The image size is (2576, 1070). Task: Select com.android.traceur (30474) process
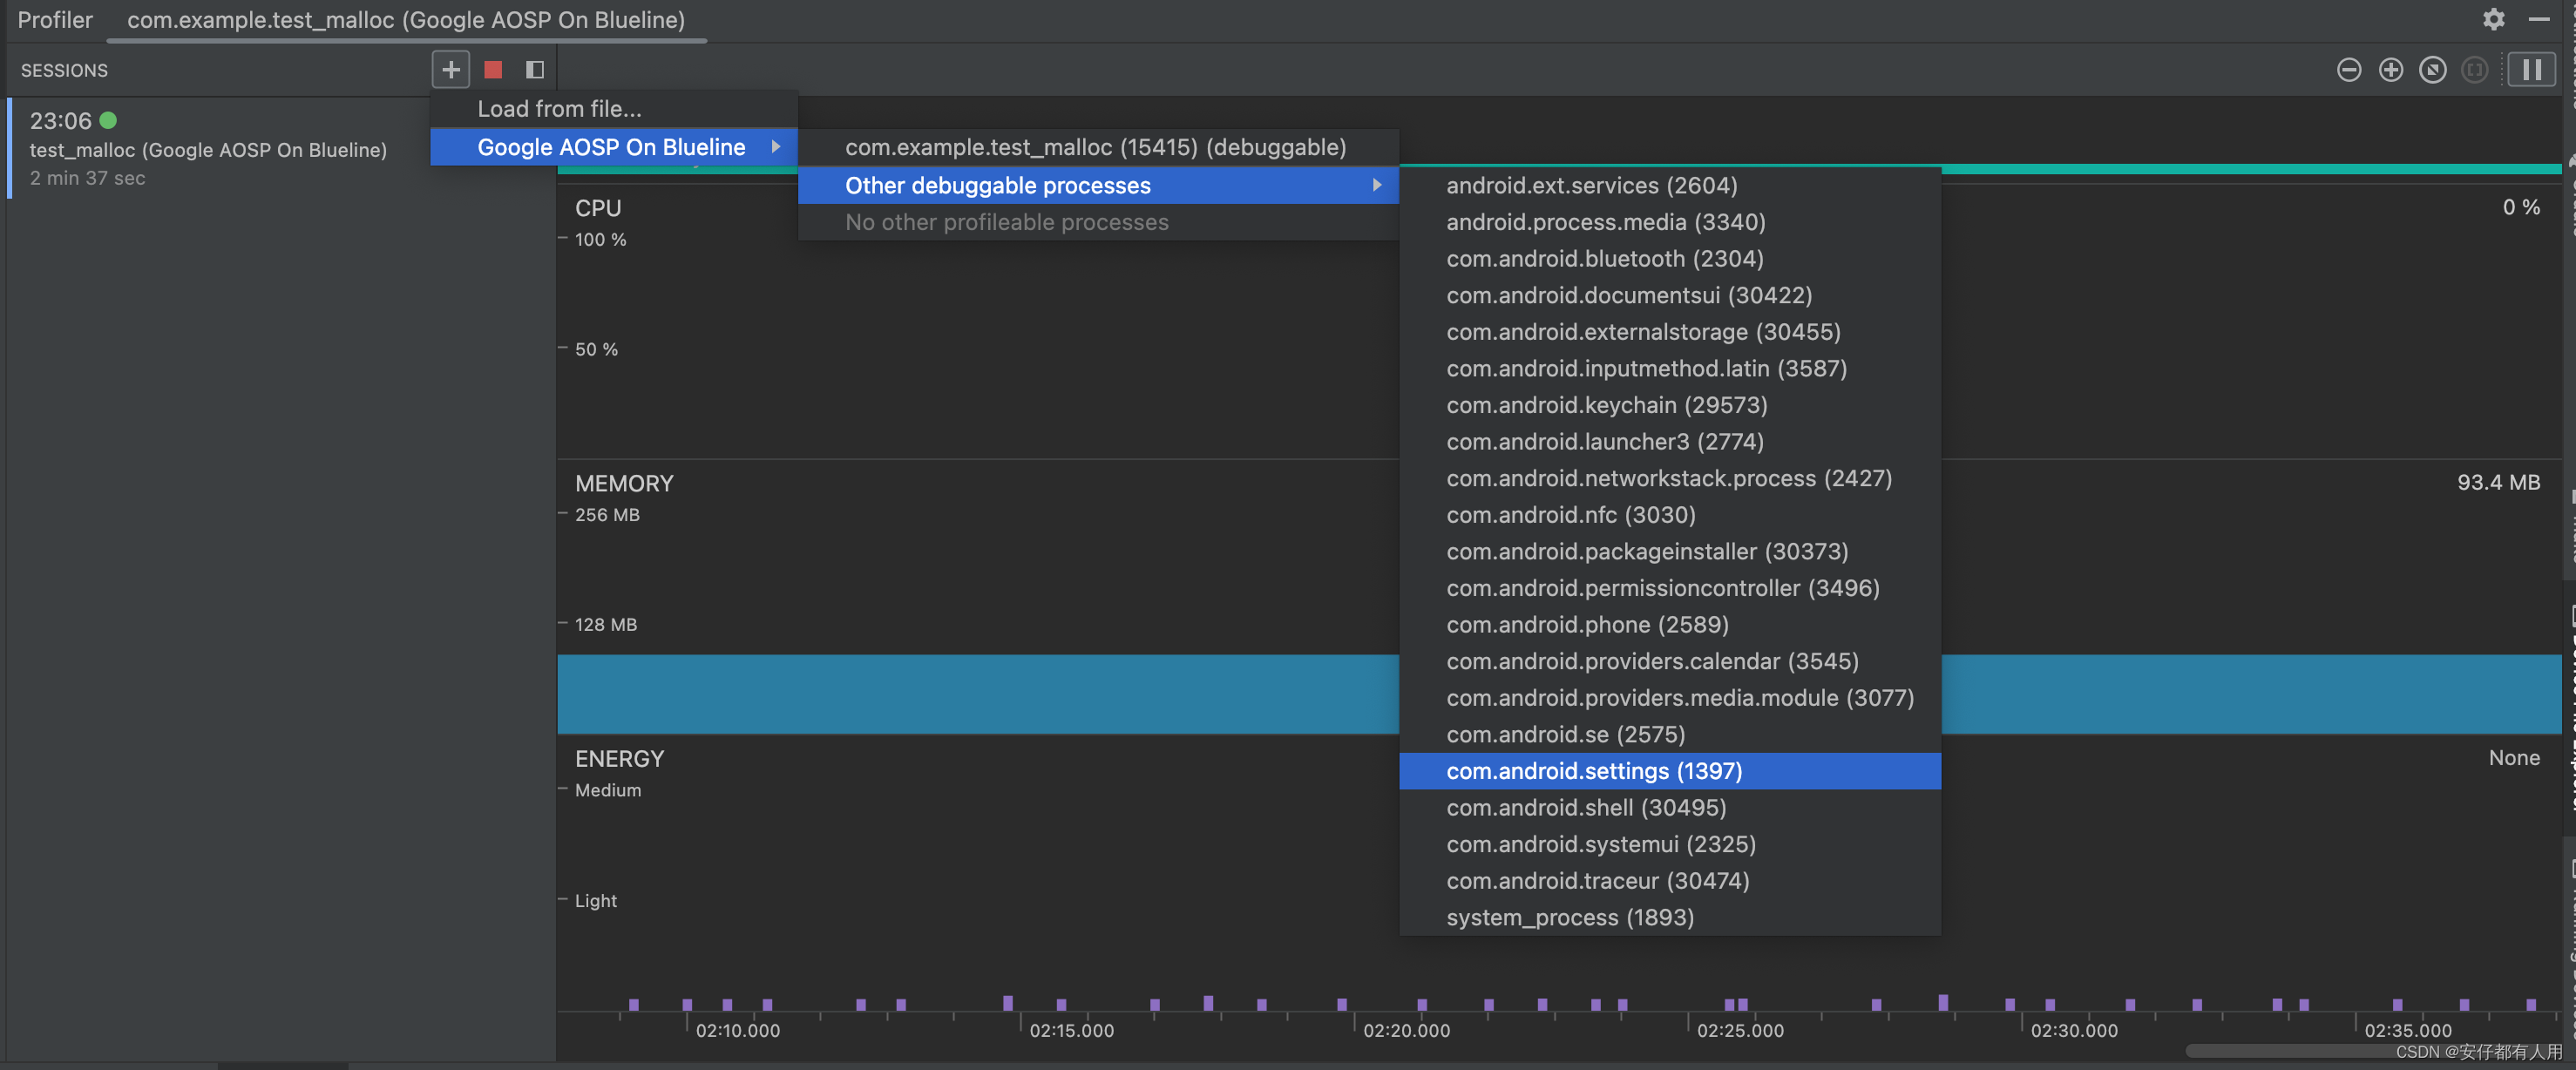coord(1670,881)
